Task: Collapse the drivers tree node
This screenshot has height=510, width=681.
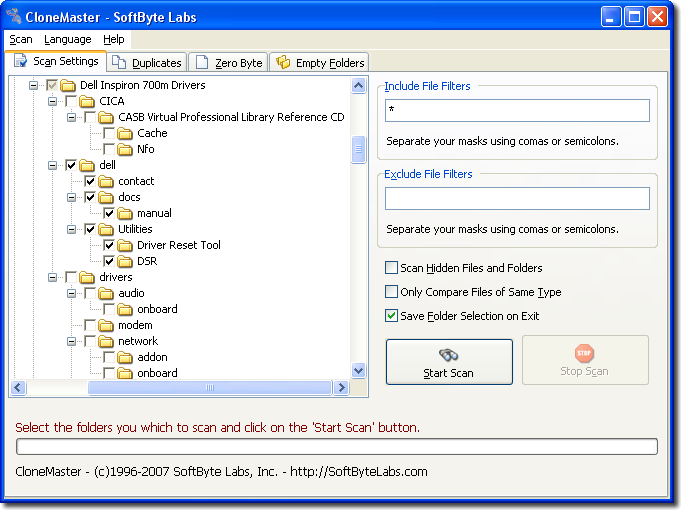Action: tap(52, 277)
